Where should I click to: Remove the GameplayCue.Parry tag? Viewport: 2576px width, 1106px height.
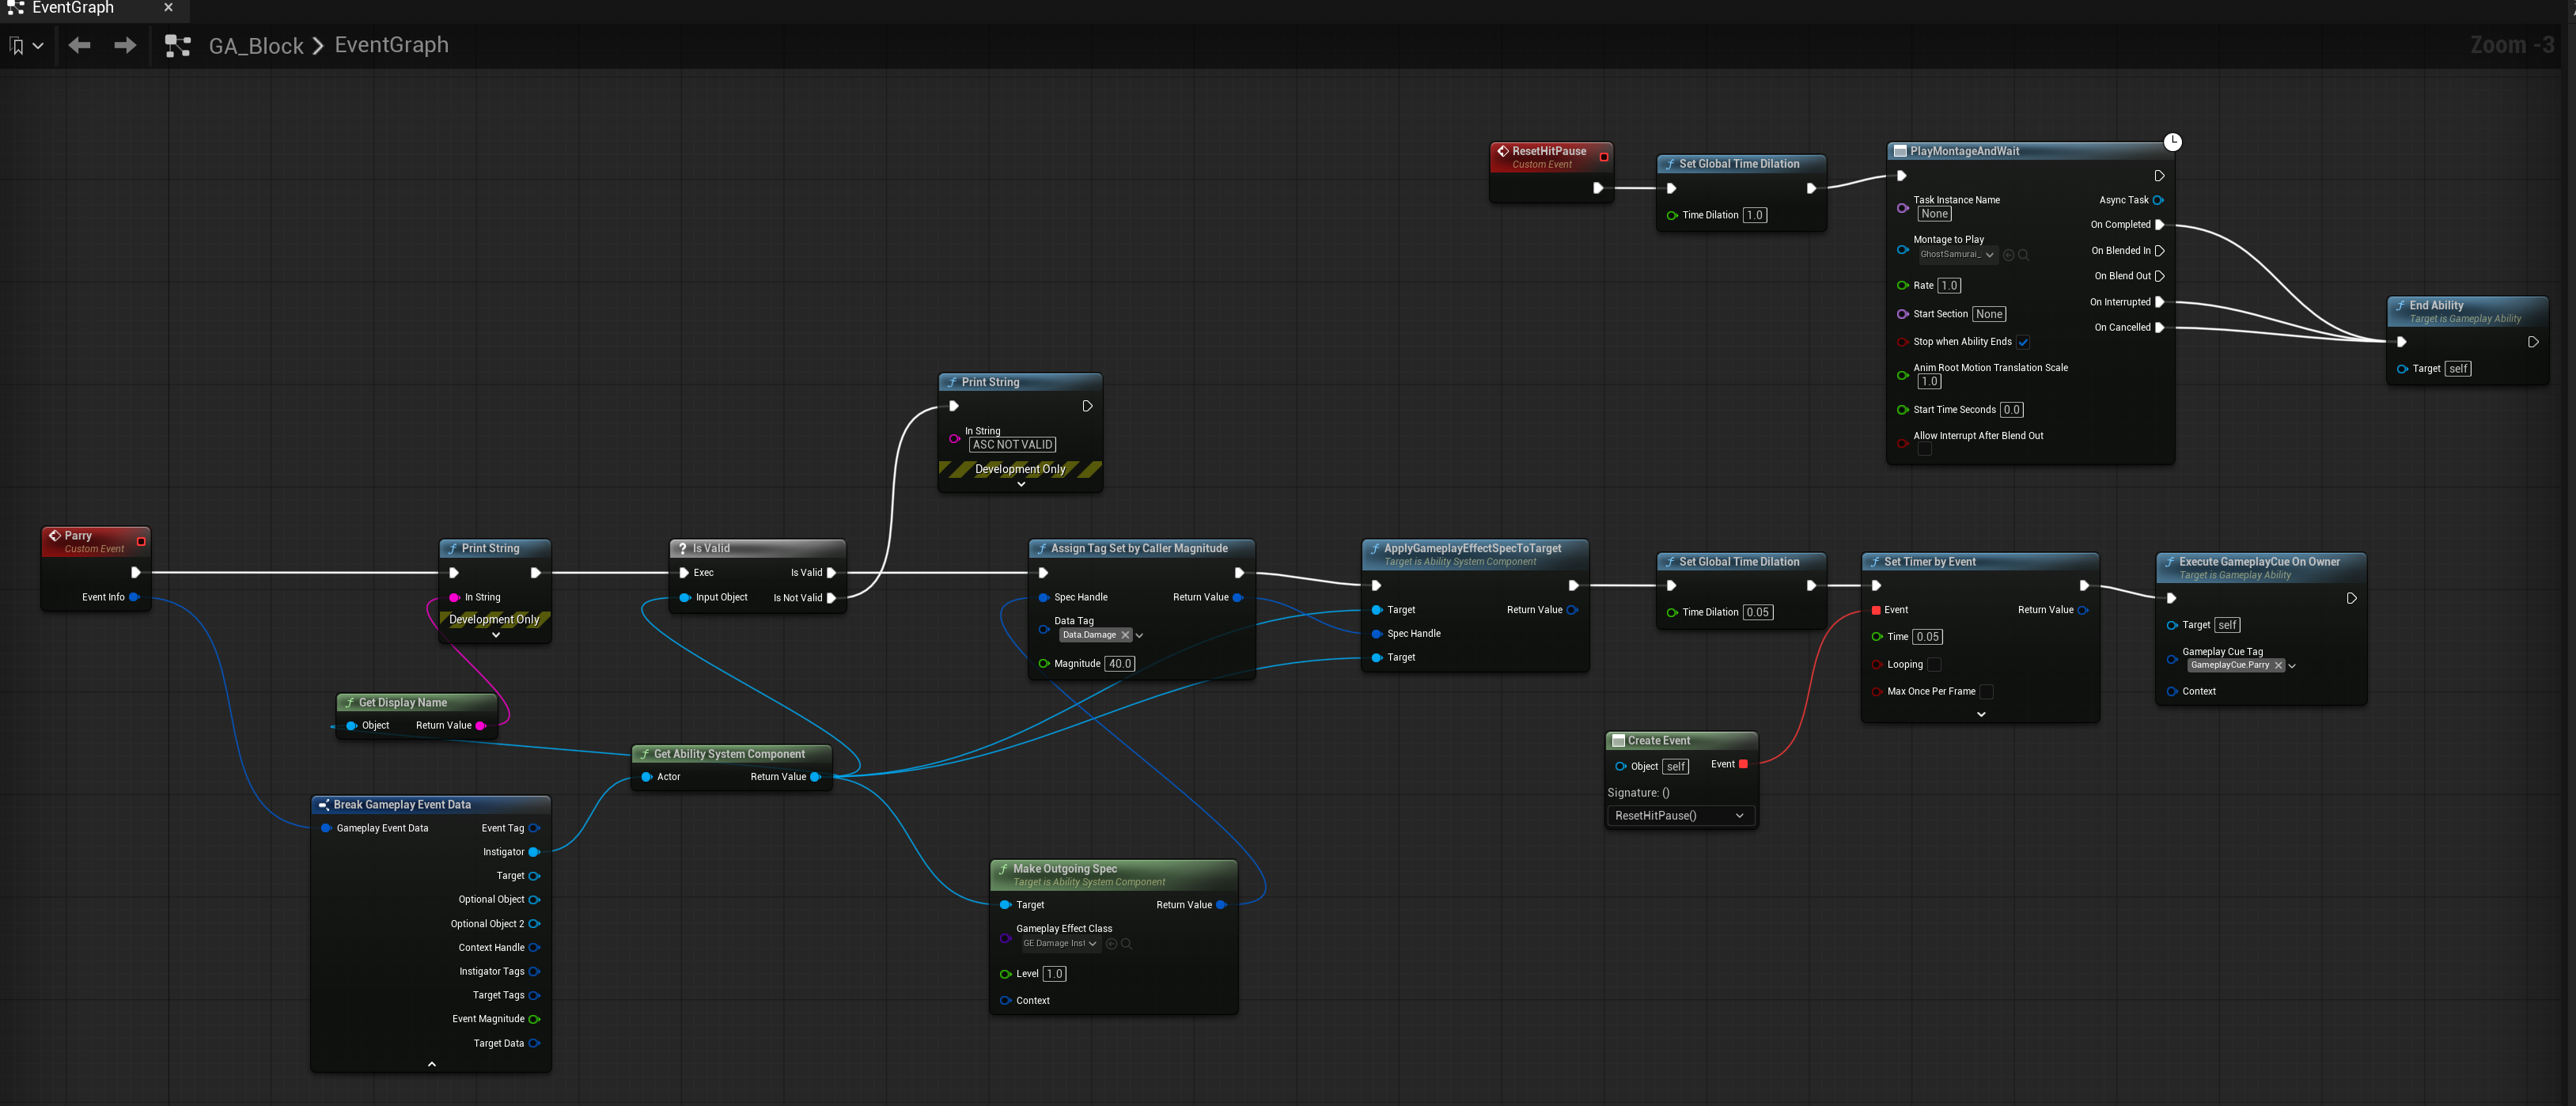[2278, 666]
